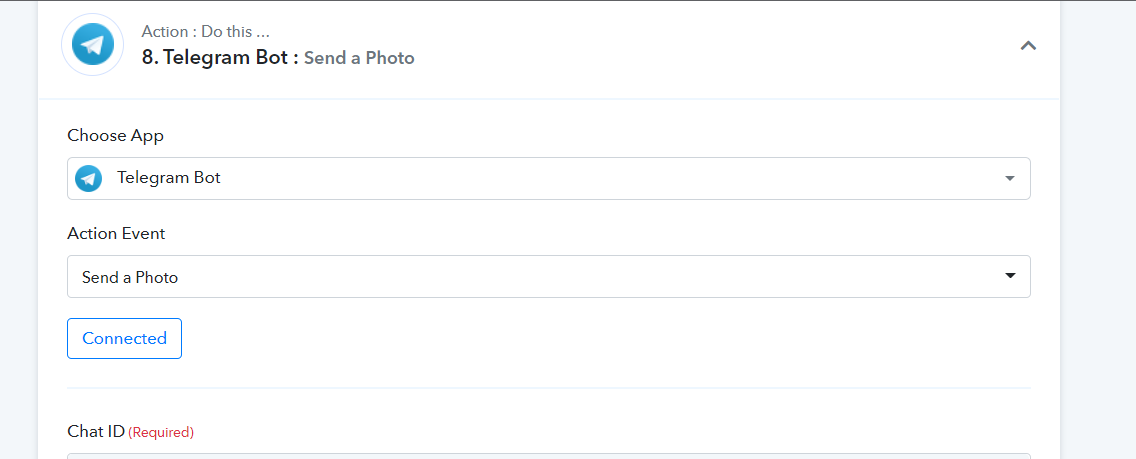The image size is (1136, 459).
Task: Click the "8. Telegram Bot" step title
Action: pos(220,57)
